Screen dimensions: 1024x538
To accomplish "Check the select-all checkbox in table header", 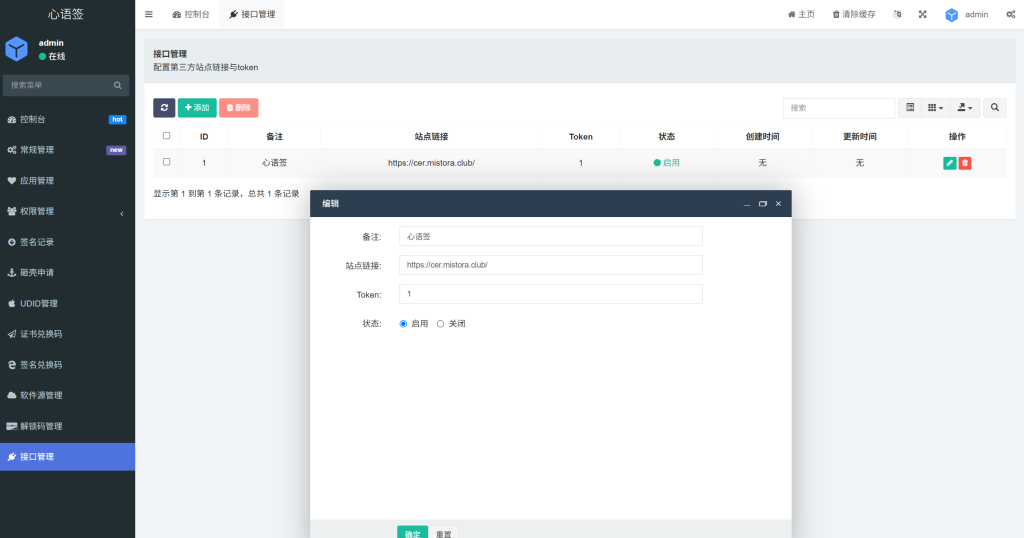I will [167, 136].
